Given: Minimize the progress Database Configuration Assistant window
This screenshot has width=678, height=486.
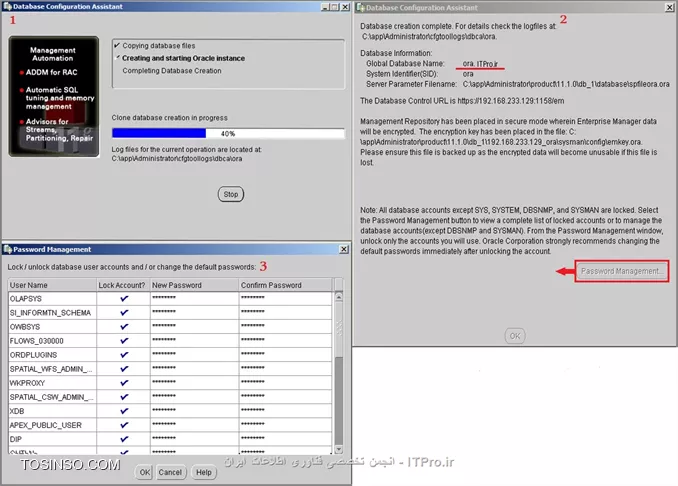Looking at the screenshot, I should click(325, 7).
